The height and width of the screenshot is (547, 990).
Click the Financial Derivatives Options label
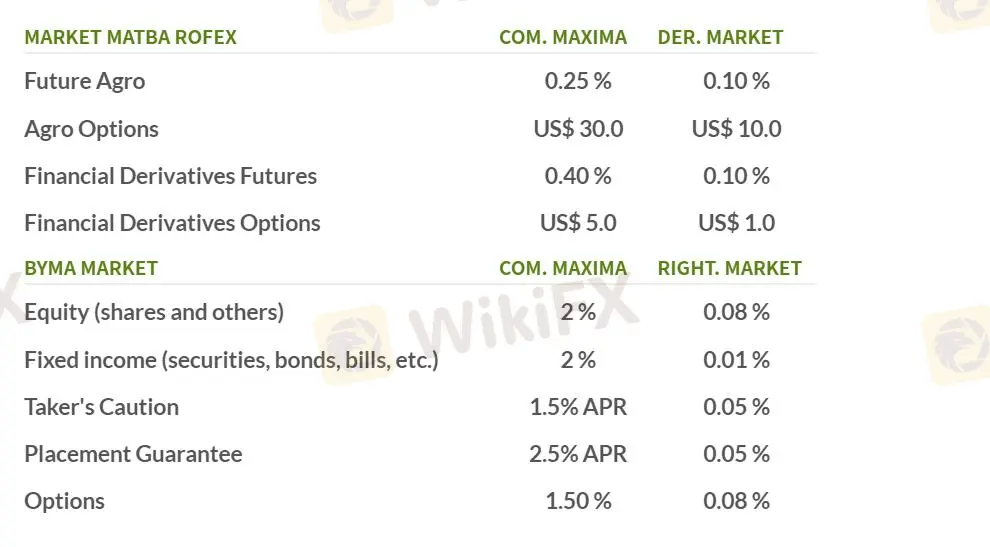coord(172,223)
